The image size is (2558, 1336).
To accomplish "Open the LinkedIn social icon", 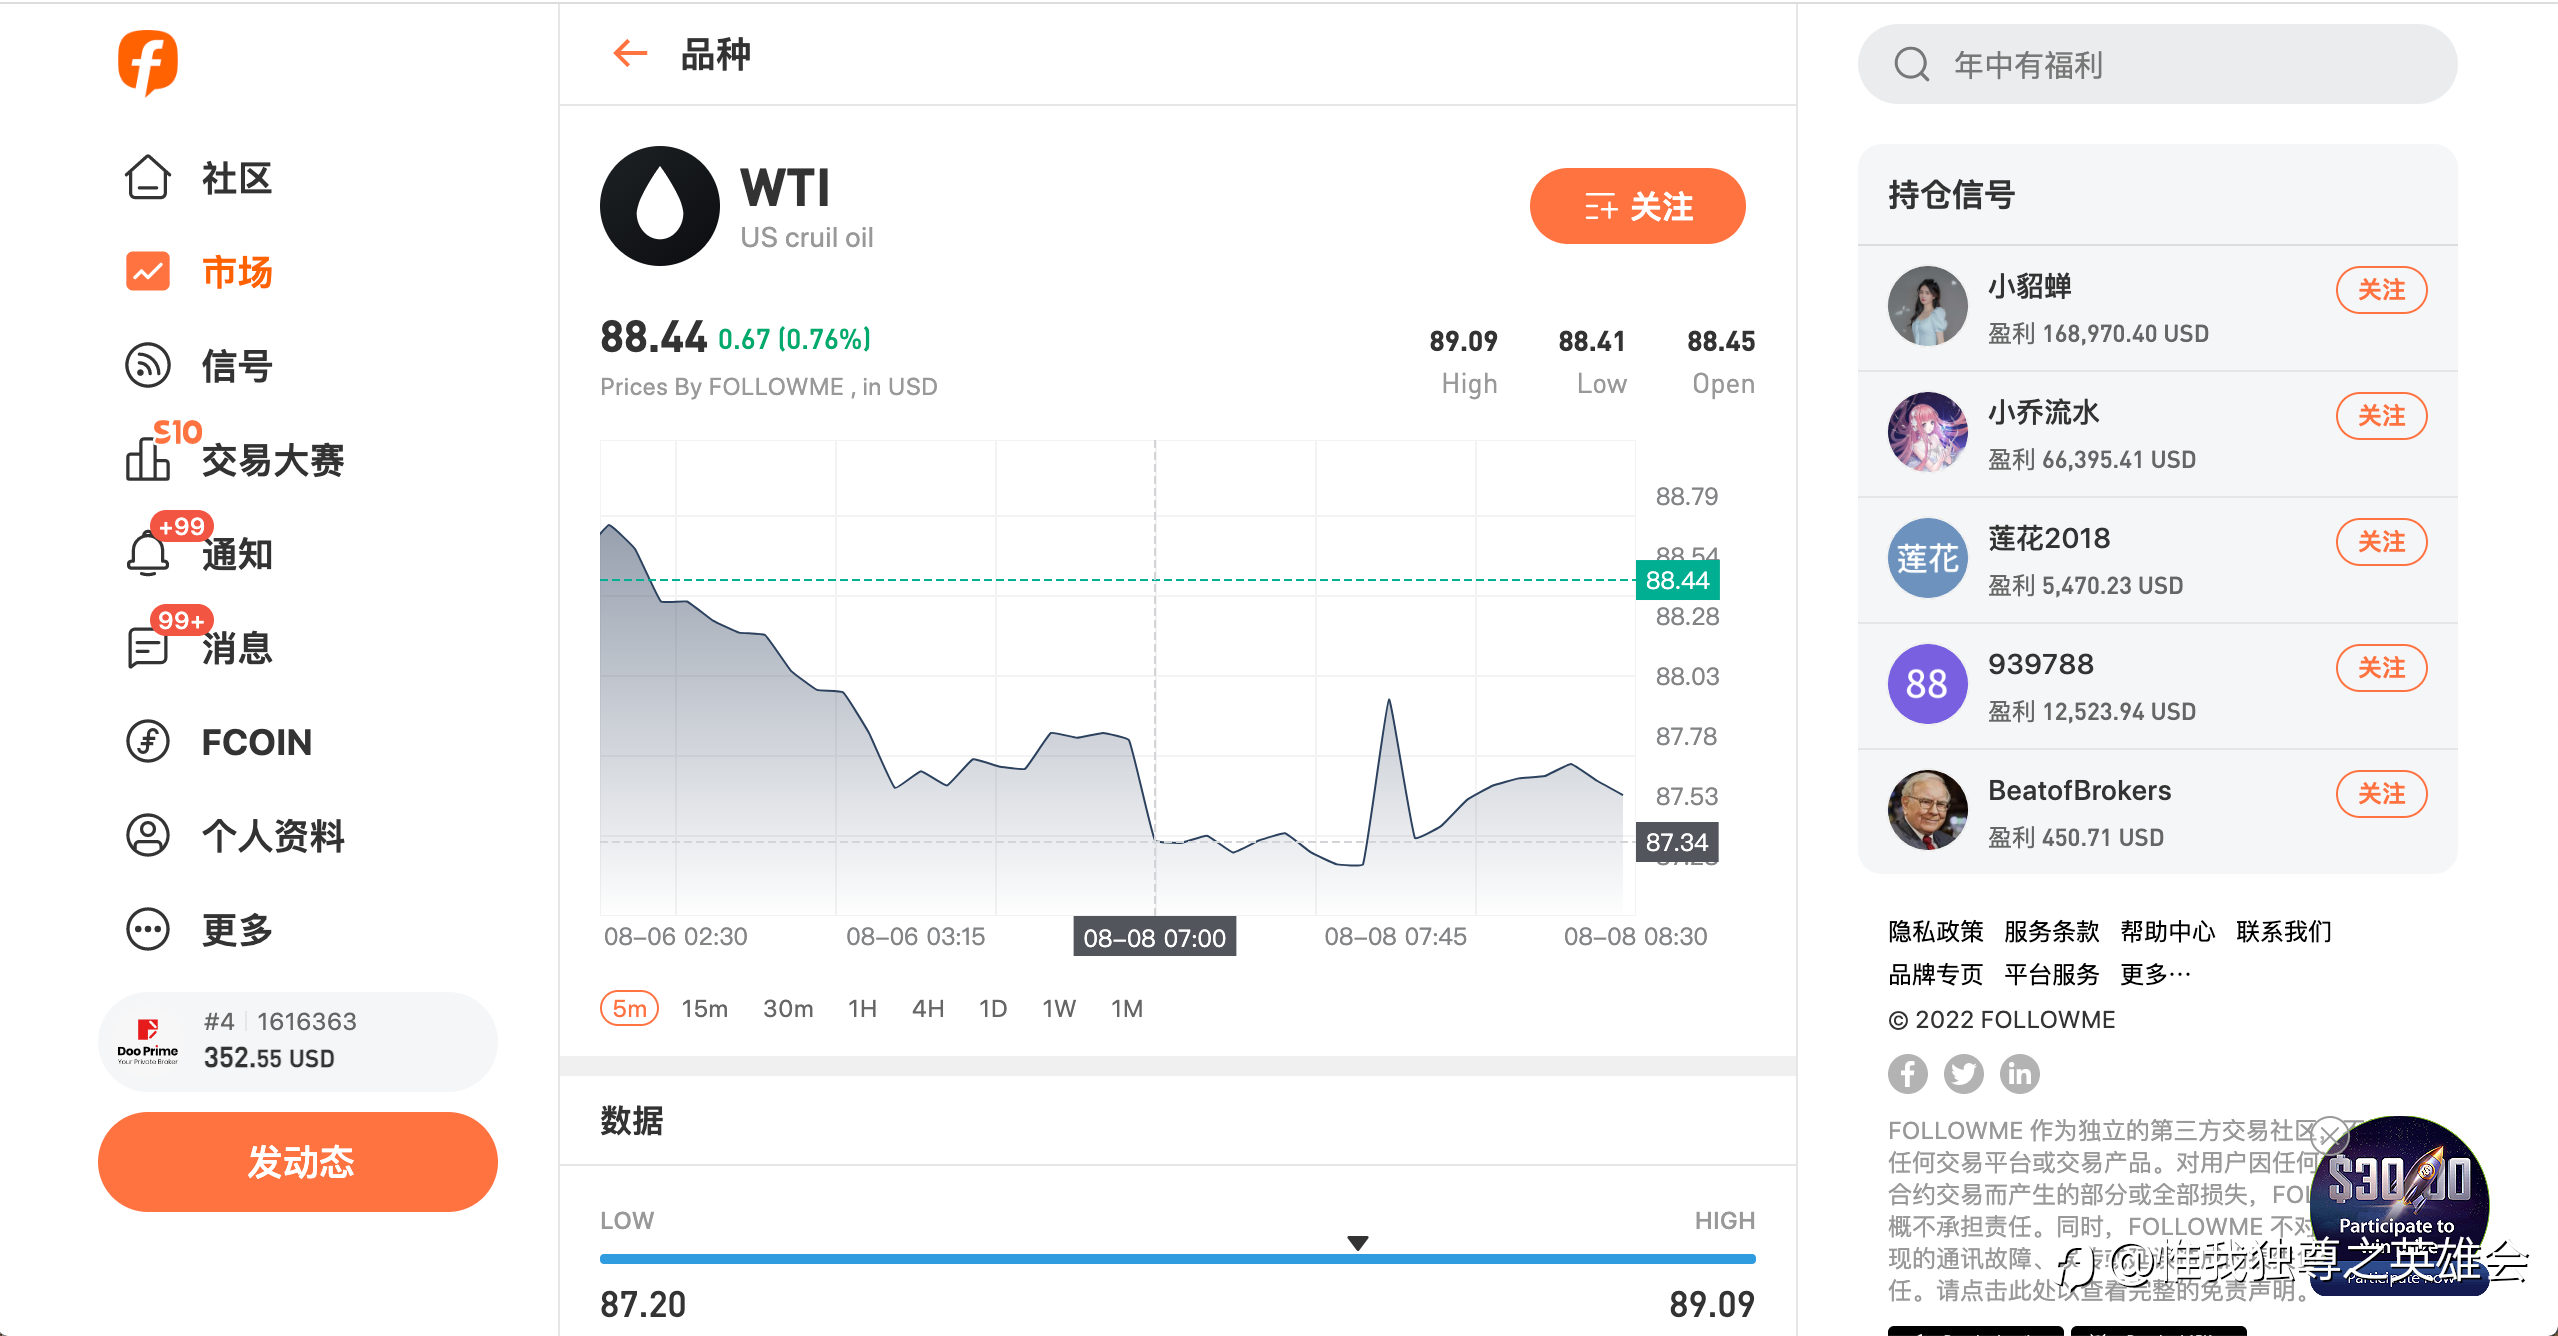I will coord(2020,1074).
